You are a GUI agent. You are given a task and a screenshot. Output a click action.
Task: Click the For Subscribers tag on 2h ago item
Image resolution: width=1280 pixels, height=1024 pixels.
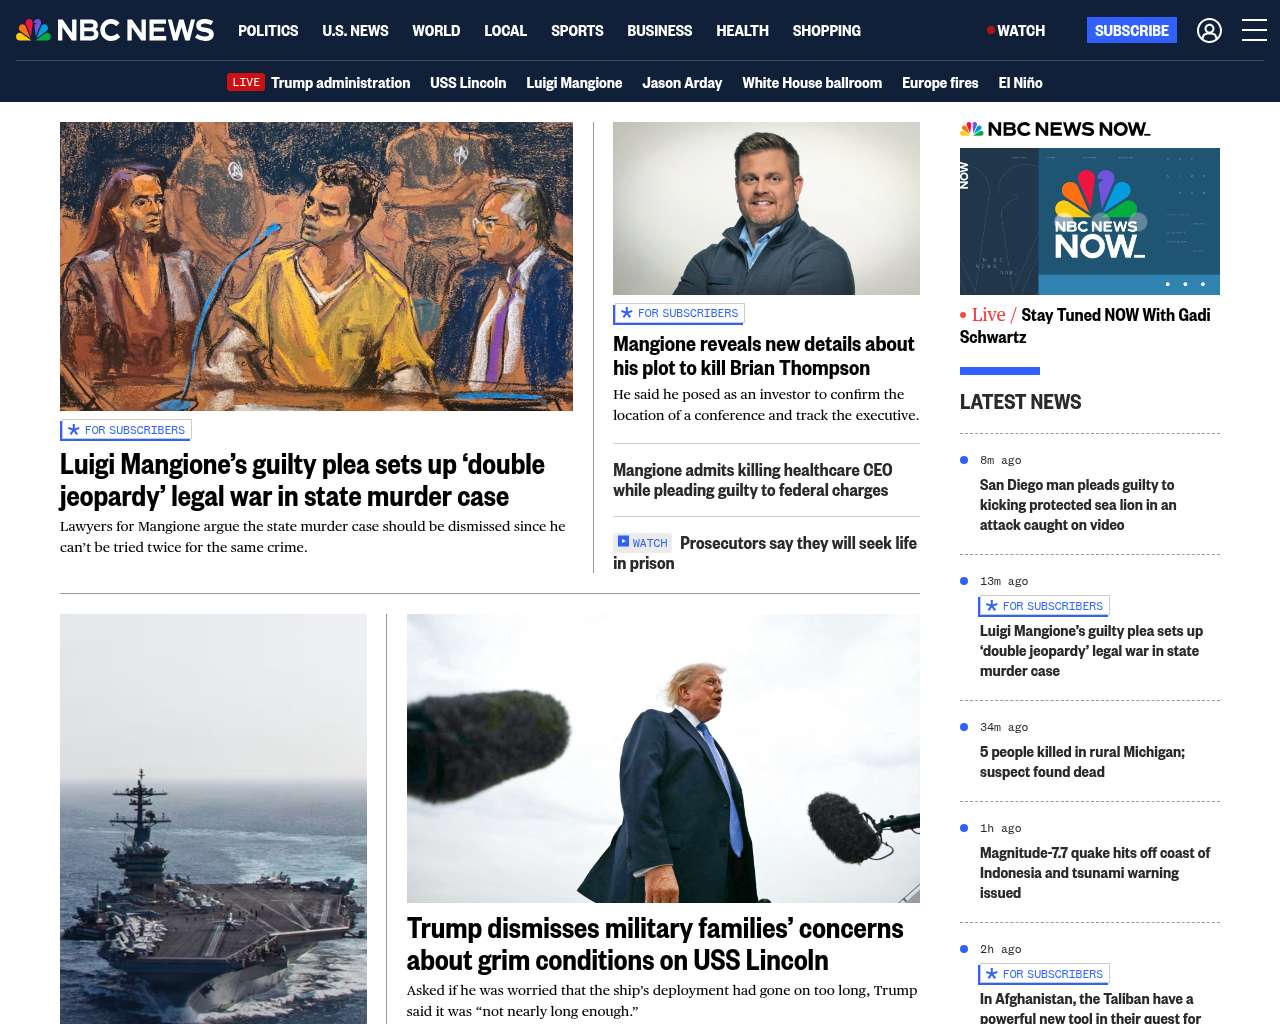tap(1044, 974)
